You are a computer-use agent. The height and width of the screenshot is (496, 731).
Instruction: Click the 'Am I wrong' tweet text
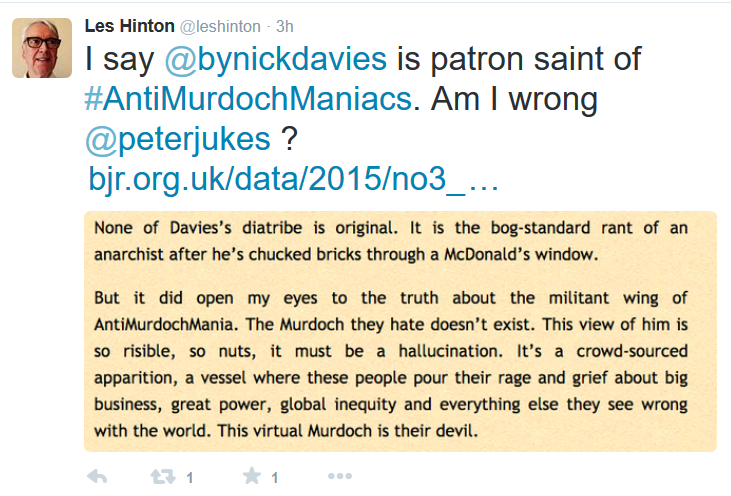514,99
